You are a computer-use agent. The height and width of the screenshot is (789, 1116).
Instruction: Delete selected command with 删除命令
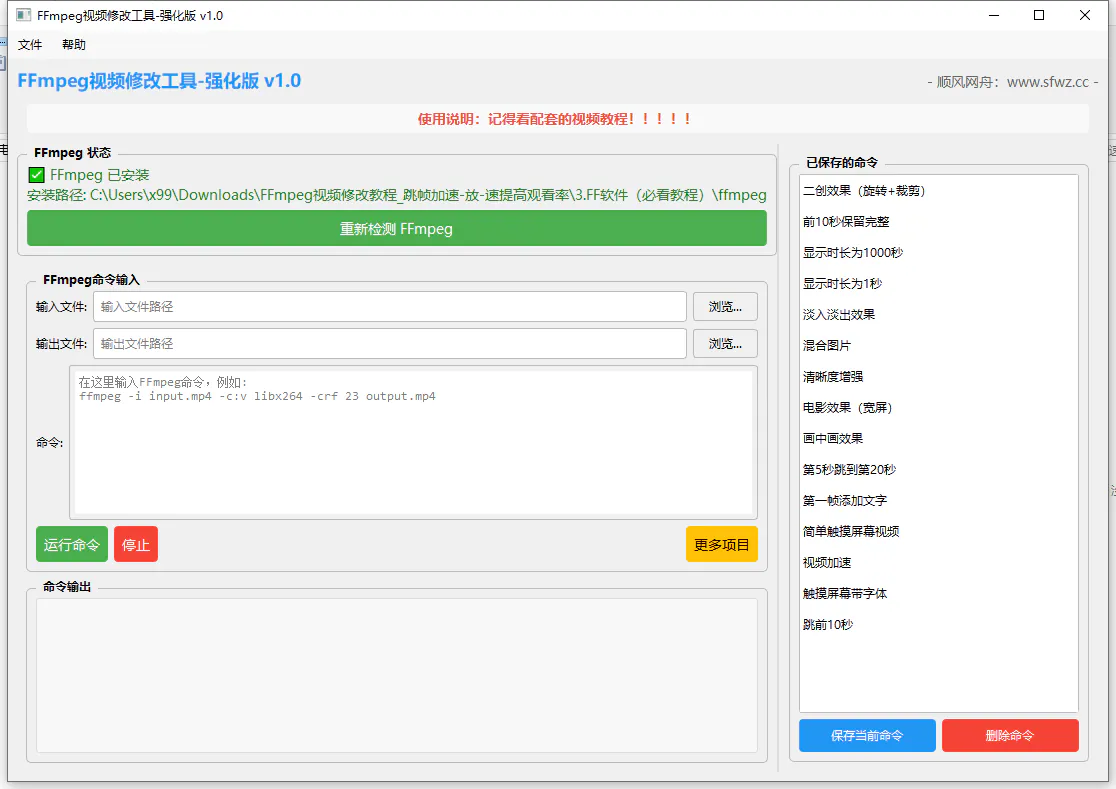click(x=1010, y=735)
